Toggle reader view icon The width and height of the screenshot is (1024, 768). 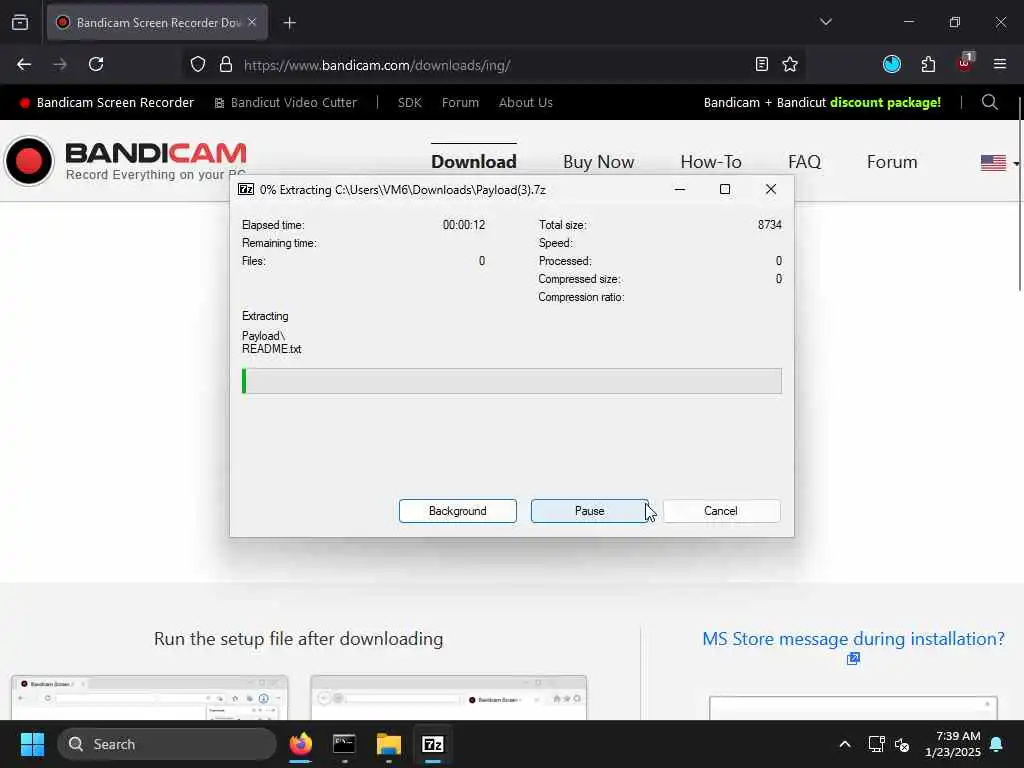(761, 64)
